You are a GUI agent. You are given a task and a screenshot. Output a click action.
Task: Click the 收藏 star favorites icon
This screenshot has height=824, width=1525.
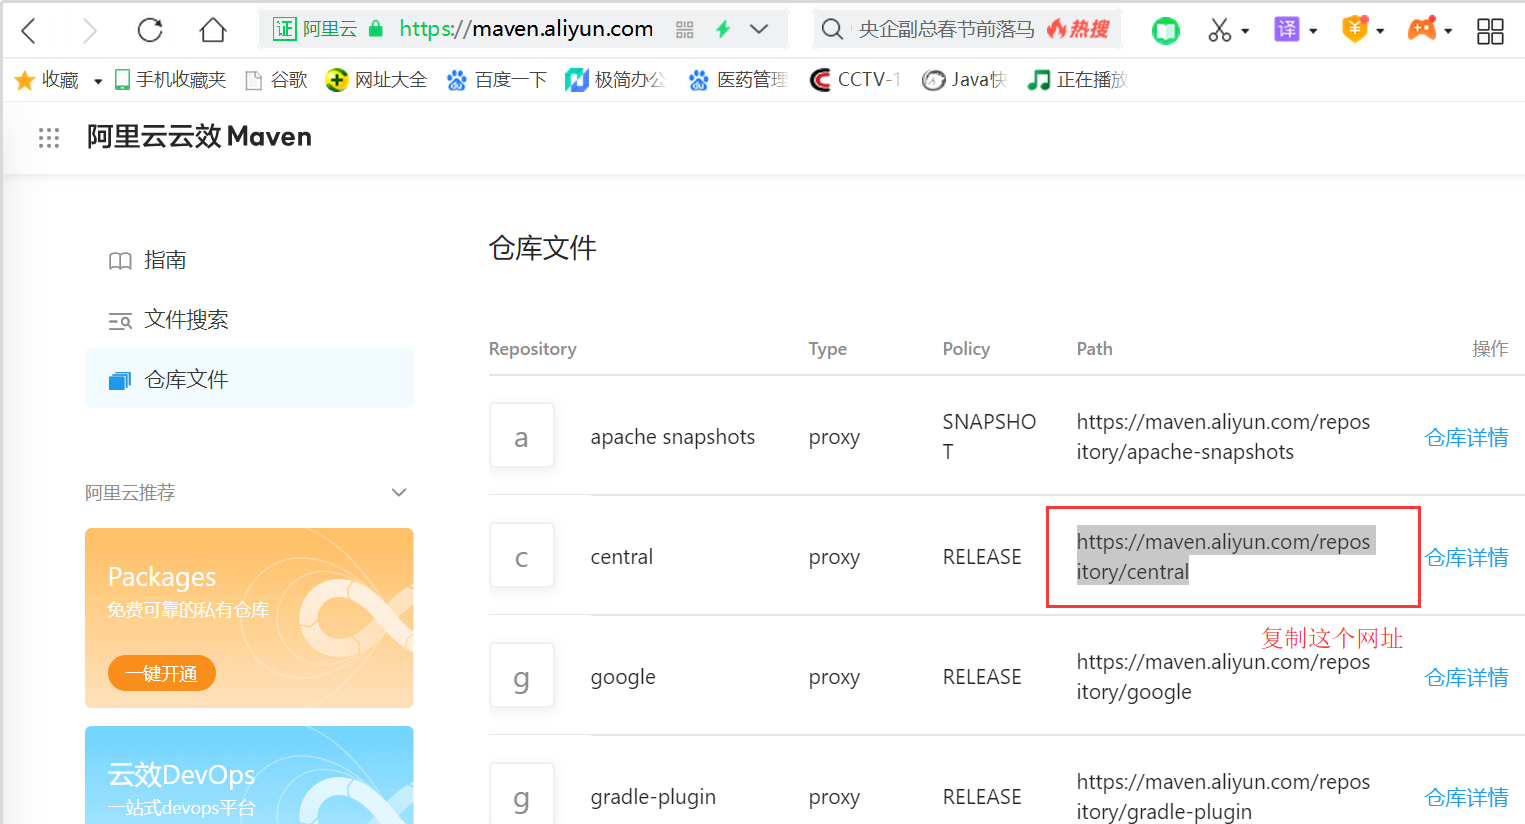[25, 80]
